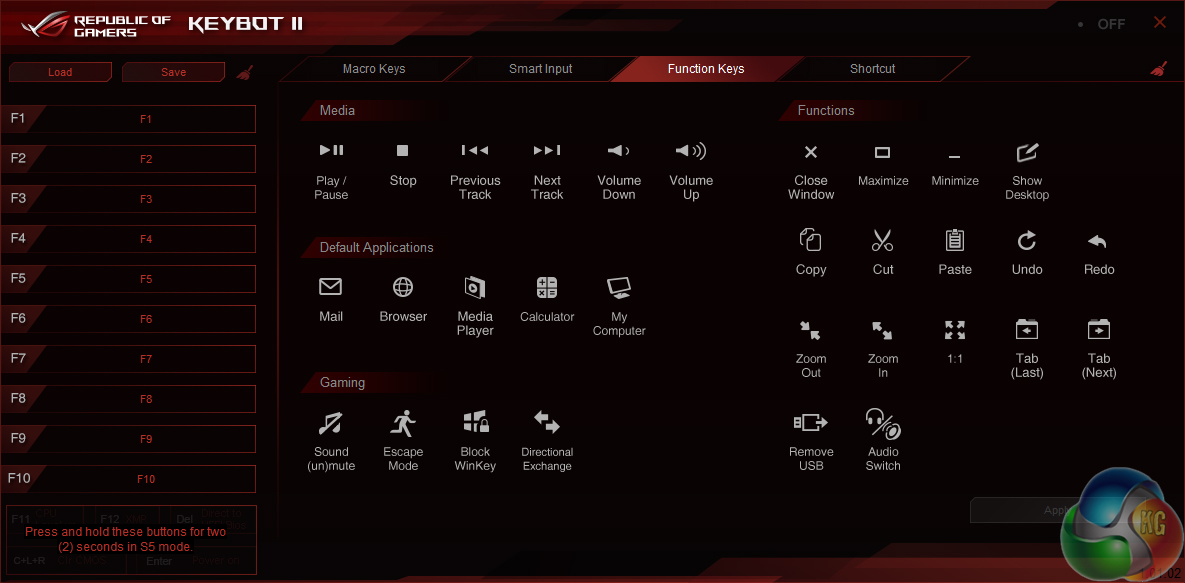Select the Zoom Out function
The height and width of the screenshot is (583, 1185).
pos(811,330)
